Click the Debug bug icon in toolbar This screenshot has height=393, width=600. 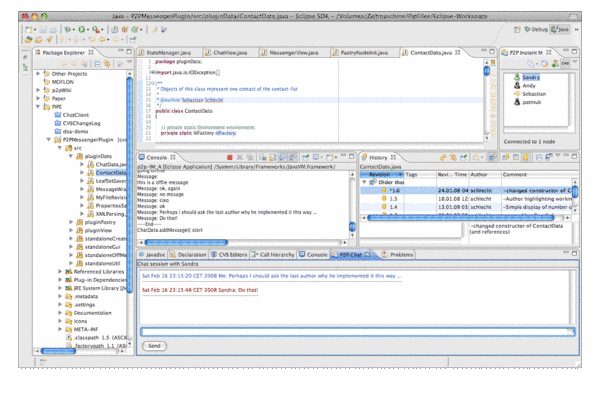[68, 29]
